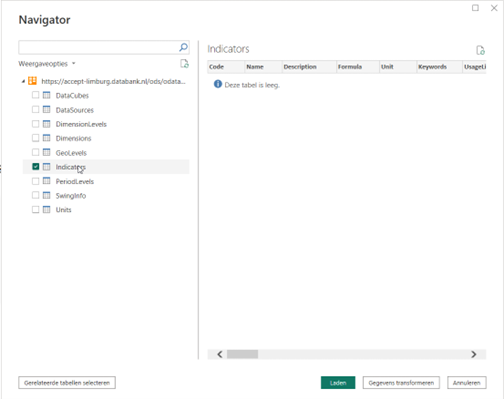Screen dimensions: 504x399
Task: Click the DataSources table icon
Action: tap(47, 109)
